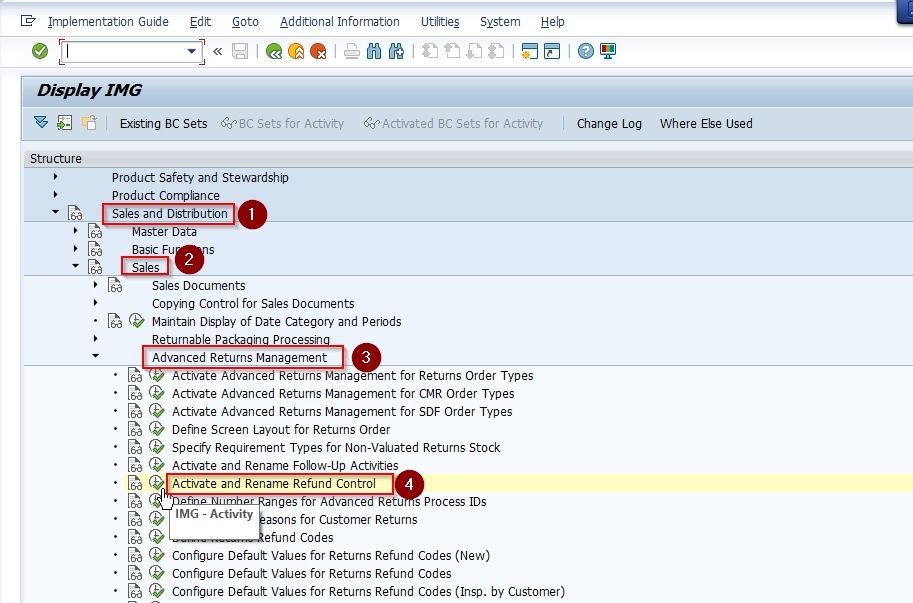
Task: Click the Save icon in toolbar
Action: click(240, 51)
